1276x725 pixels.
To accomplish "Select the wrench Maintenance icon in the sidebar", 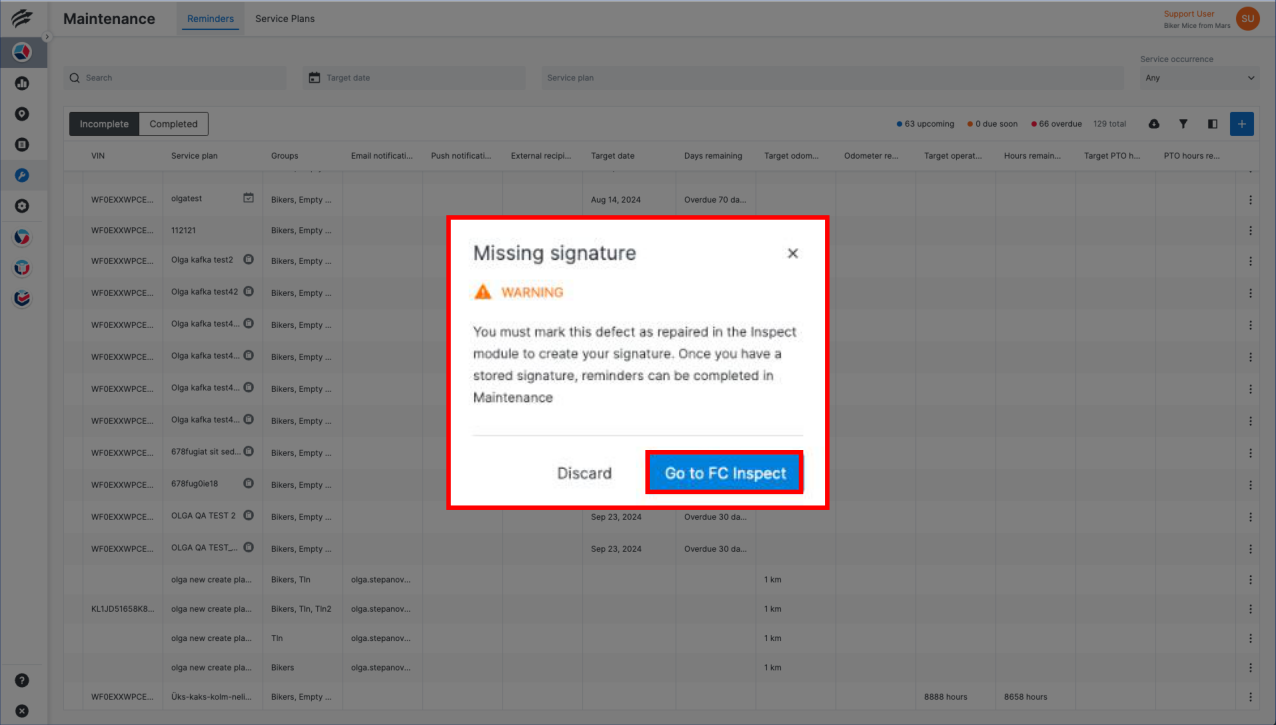I will click(x=22, y=175).
